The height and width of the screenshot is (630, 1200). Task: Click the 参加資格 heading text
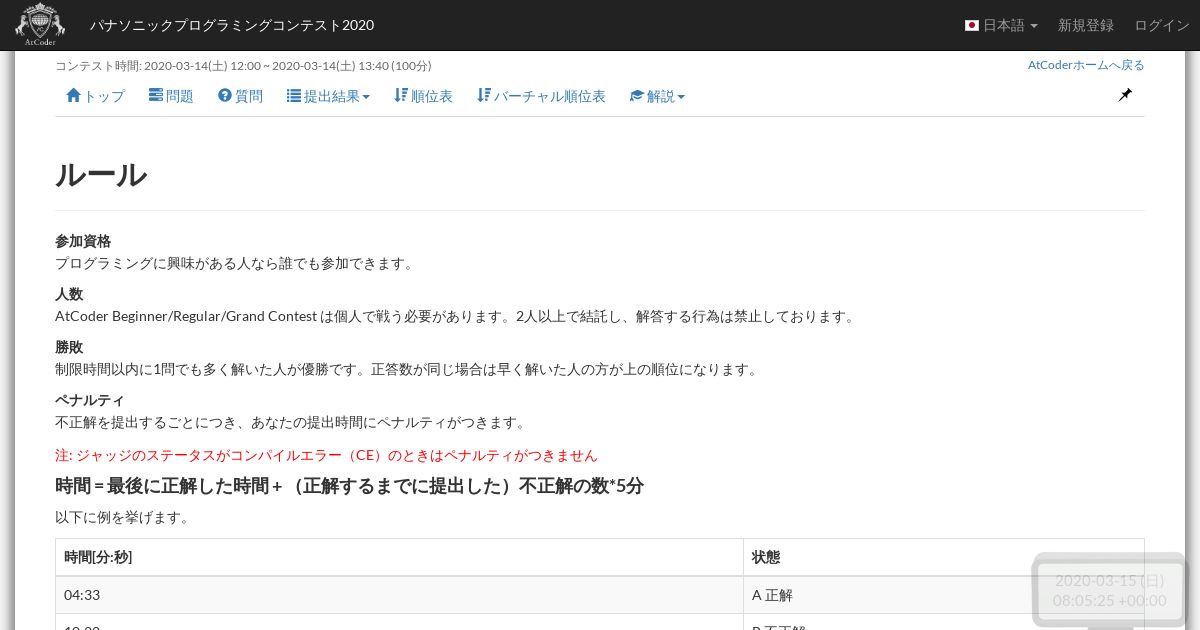point(83,241)
